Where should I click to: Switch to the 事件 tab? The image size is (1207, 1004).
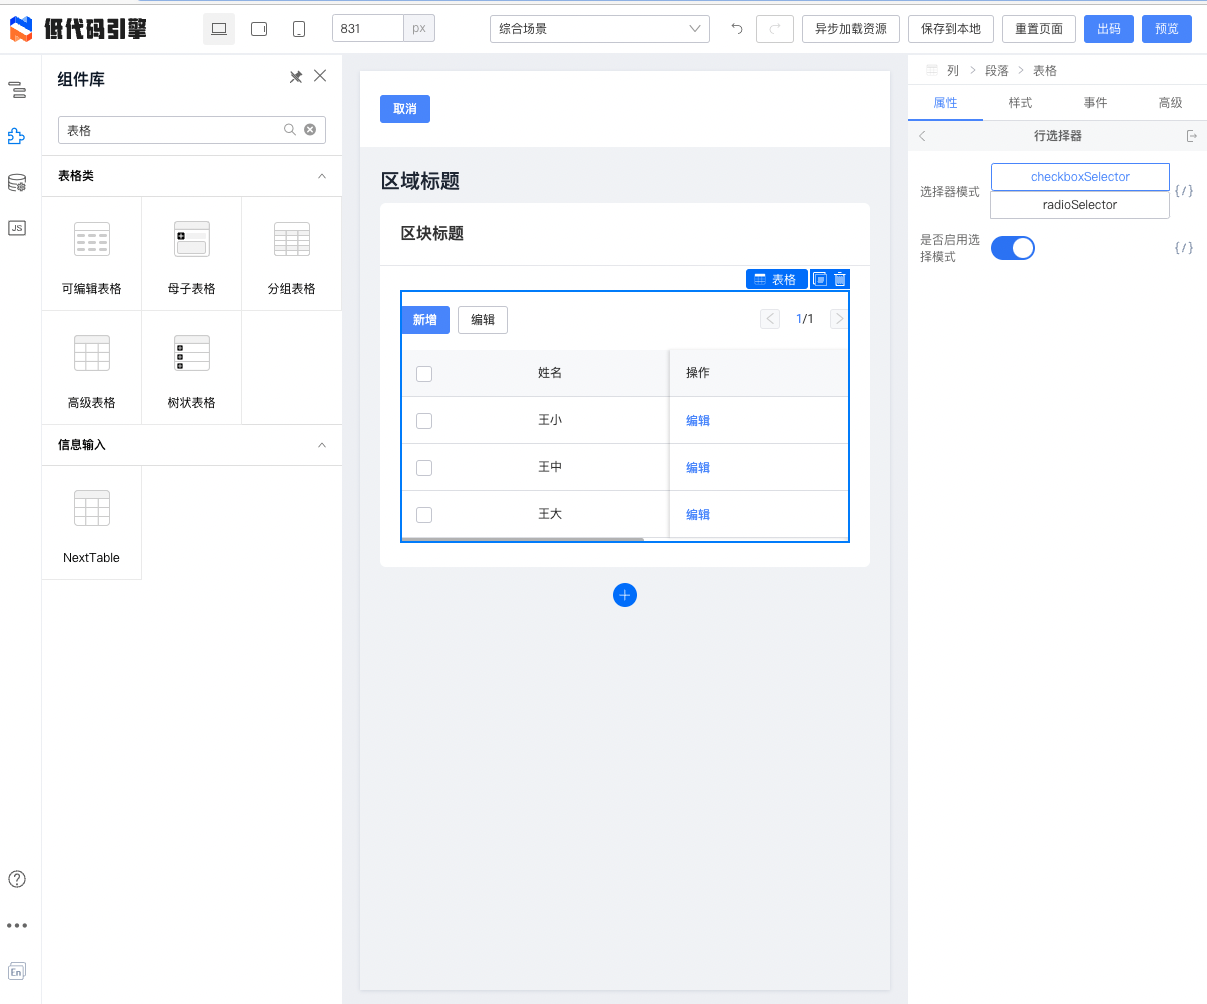1095,102
